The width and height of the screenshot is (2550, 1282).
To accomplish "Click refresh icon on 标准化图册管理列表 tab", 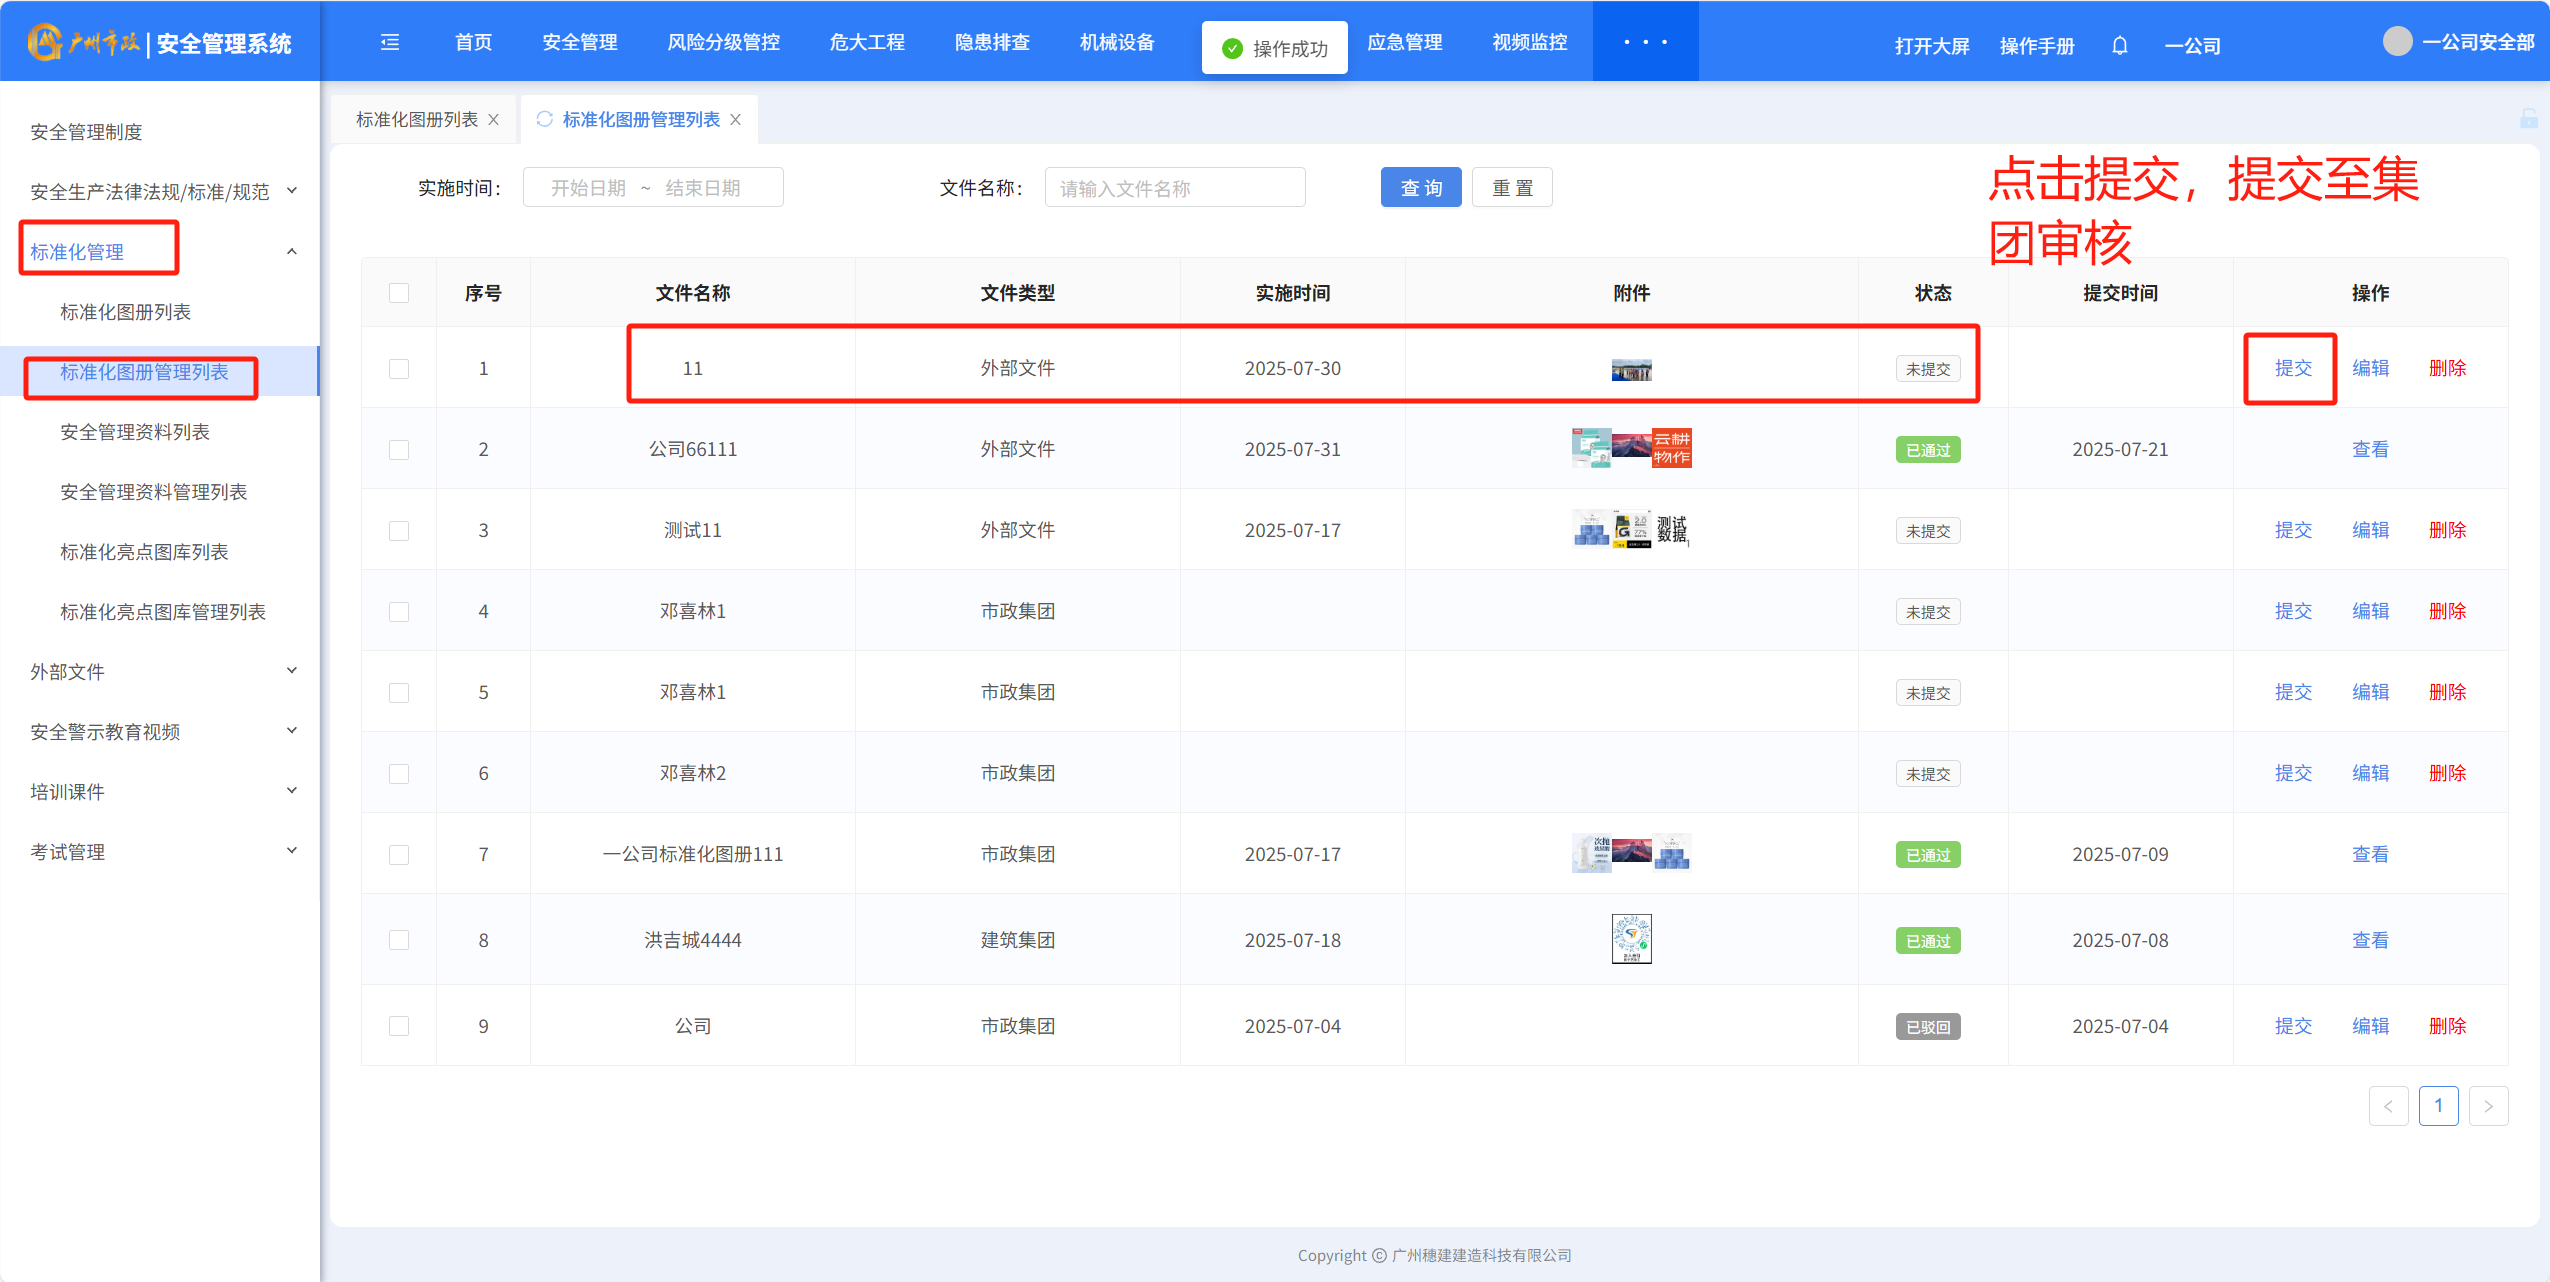I will 545,119.
